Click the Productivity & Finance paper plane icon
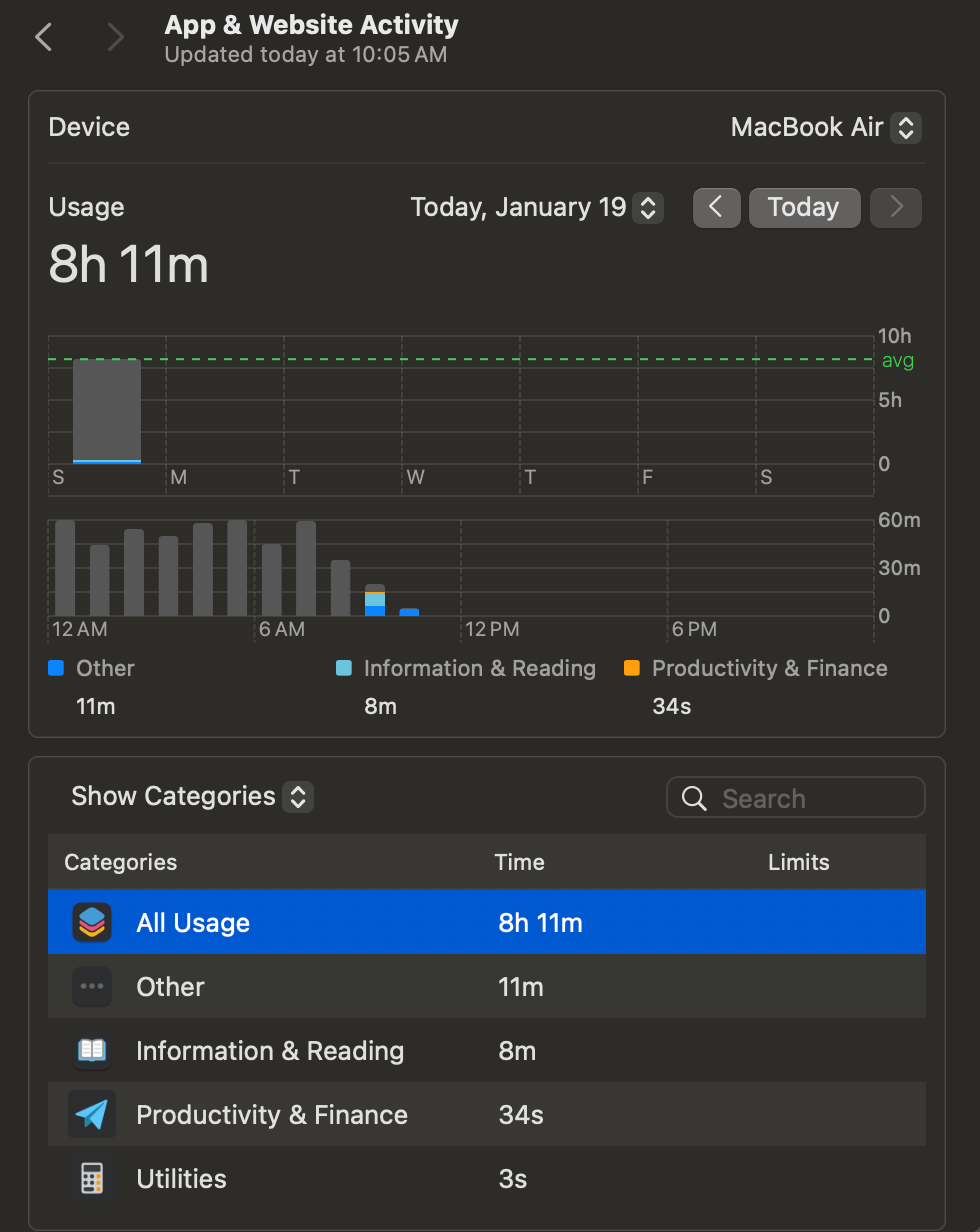 pyautogui.click(x=92, y=1114)
